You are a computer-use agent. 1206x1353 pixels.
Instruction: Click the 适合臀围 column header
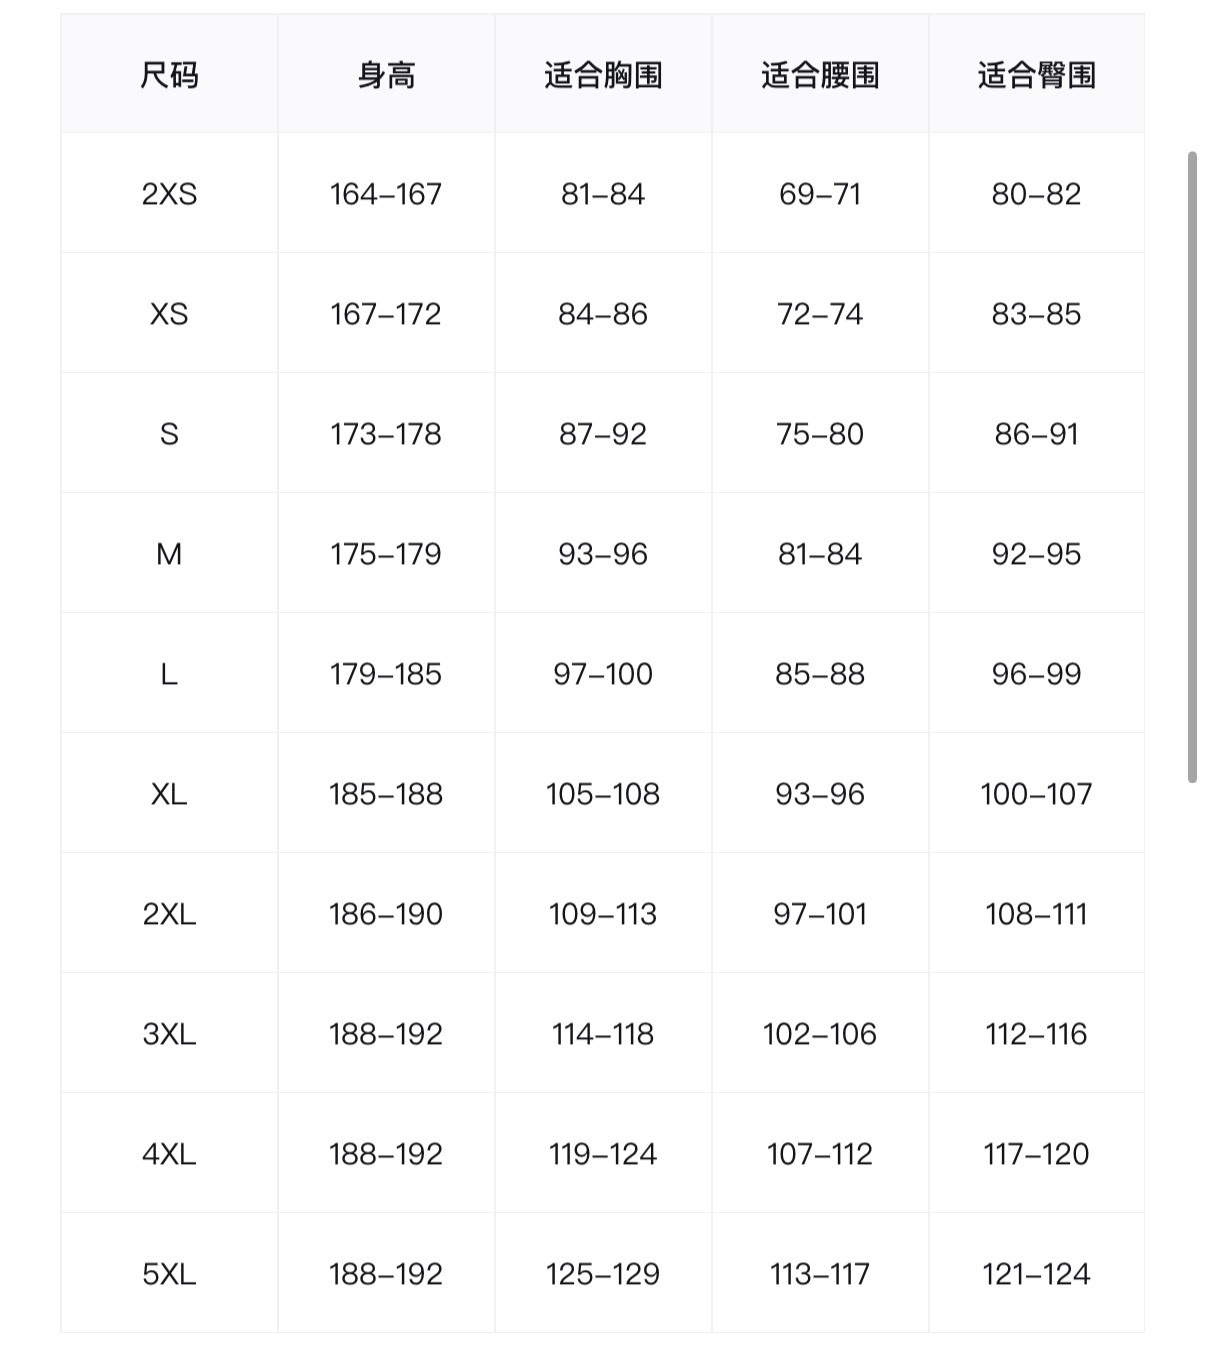click(1037, 75)
